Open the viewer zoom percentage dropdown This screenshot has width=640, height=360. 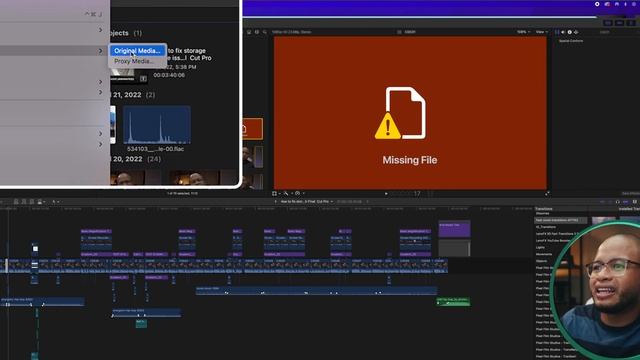(x=523, y=32)
